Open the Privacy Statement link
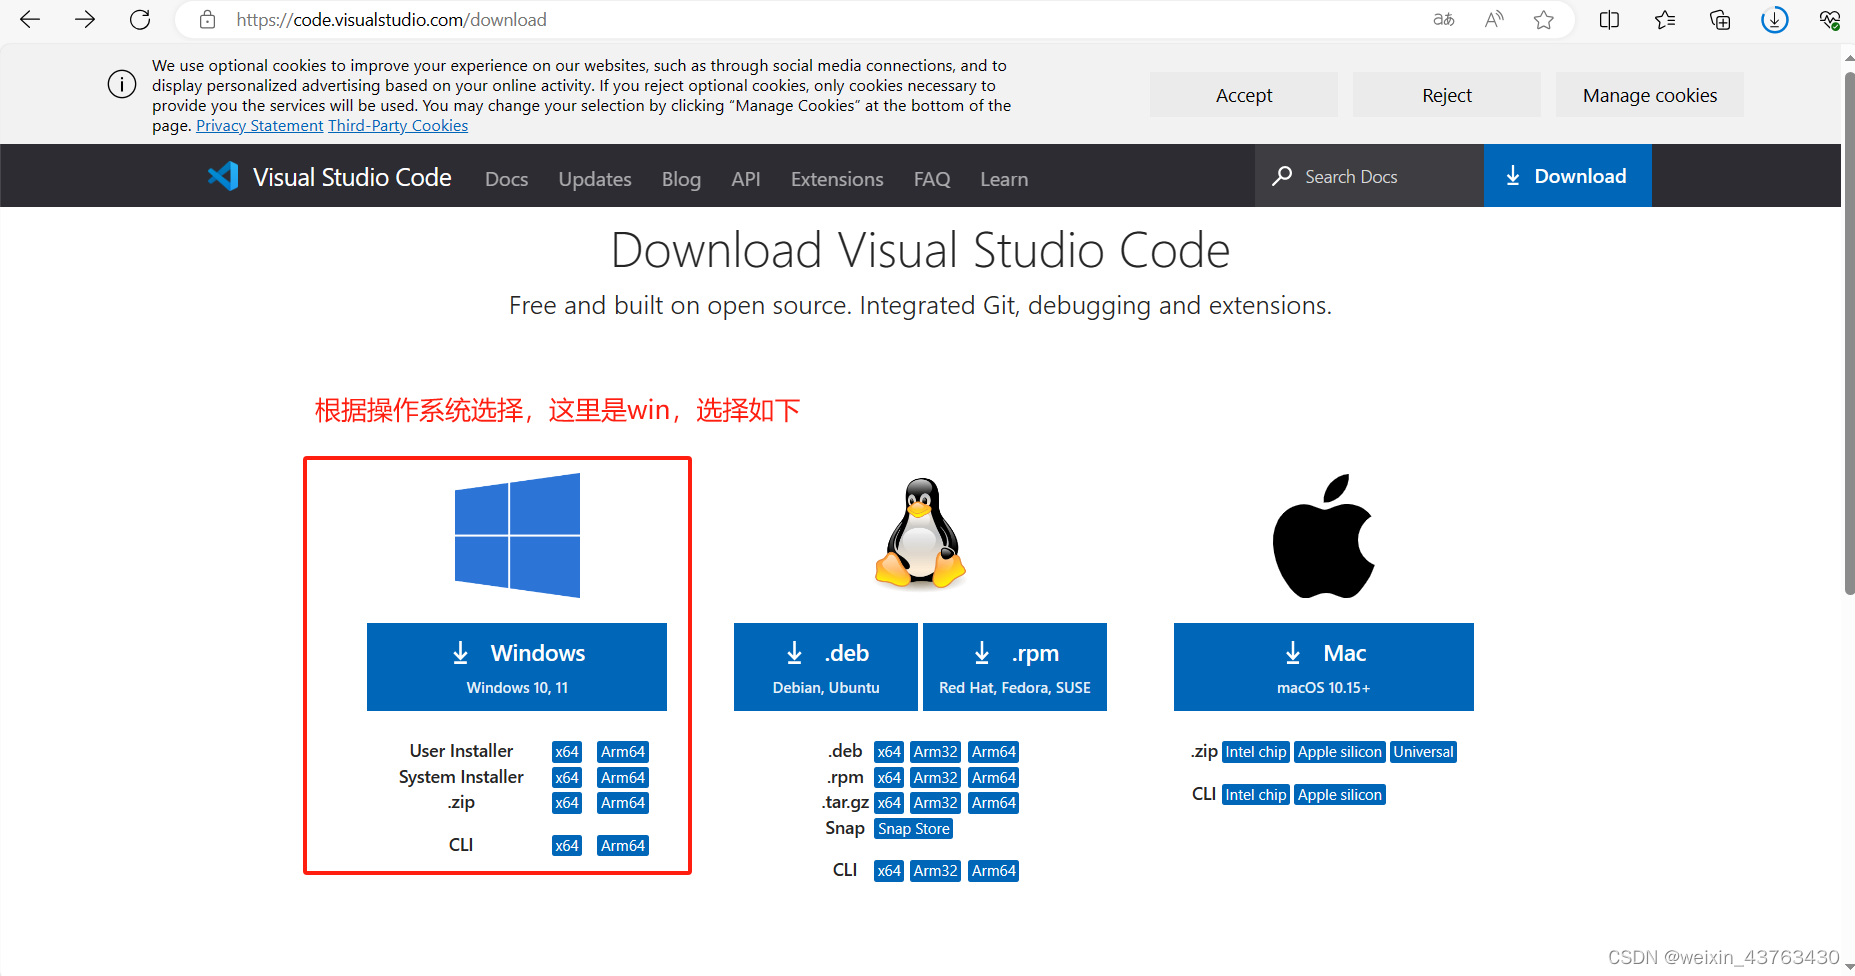Viewport: 1855px width, 976px height. (x=260, y=126)
